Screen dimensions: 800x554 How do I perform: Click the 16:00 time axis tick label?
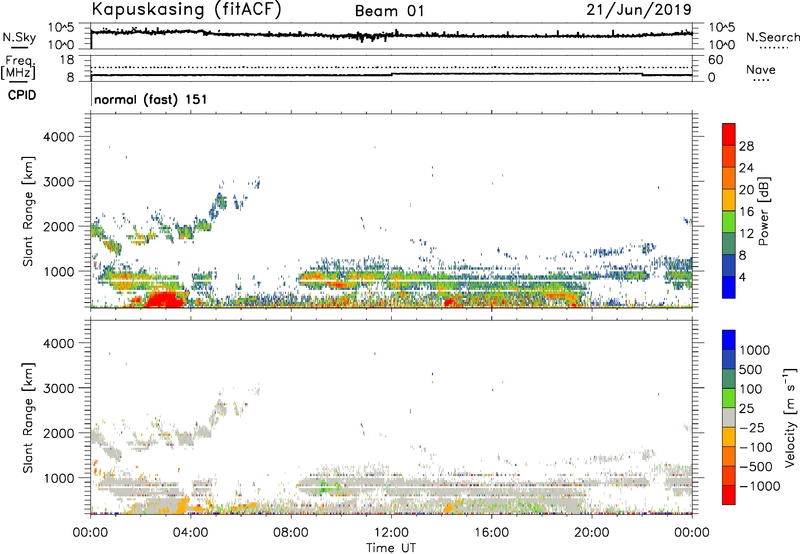click(x=491, y=533)
